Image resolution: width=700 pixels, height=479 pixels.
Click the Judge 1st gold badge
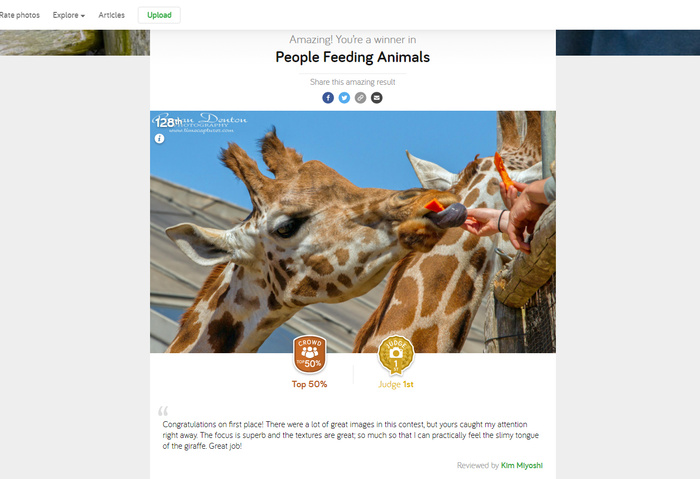tap(396, 355)
